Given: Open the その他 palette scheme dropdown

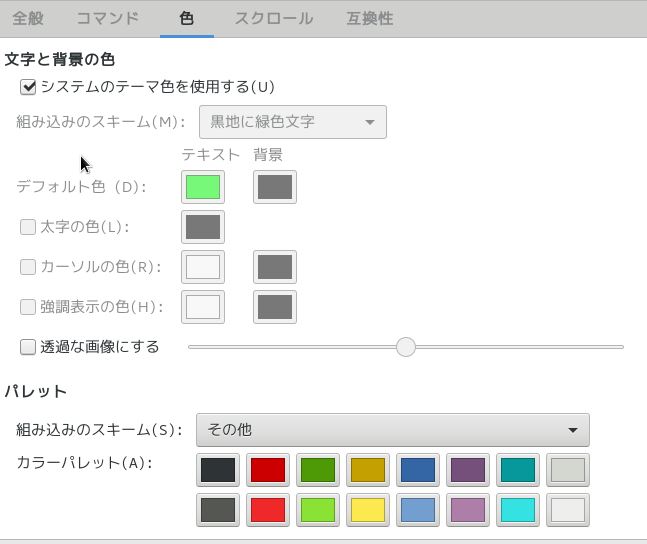Looking at the screenshot, I should 393,430.
